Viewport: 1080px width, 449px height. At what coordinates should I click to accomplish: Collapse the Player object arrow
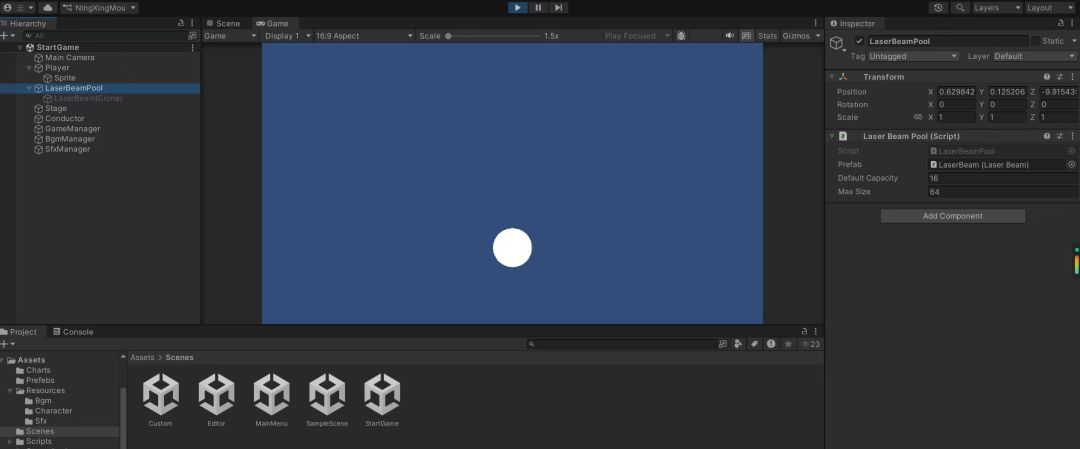tap(29, 68)
